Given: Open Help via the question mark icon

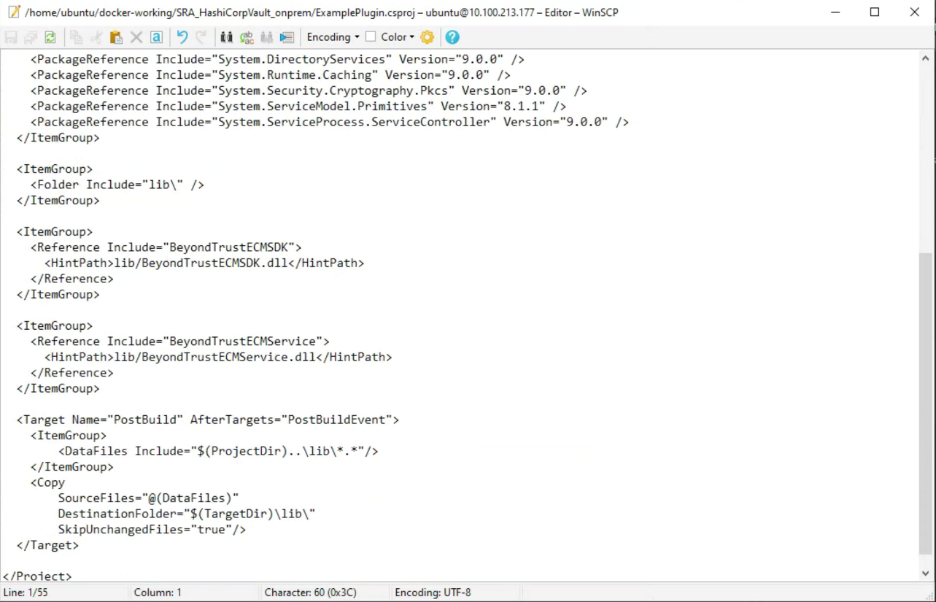Looking at the screenshot, I should [452, 37].
